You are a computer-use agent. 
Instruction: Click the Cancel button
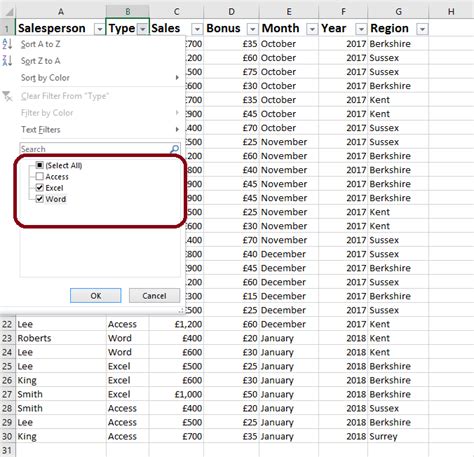[x=154, y=296]
